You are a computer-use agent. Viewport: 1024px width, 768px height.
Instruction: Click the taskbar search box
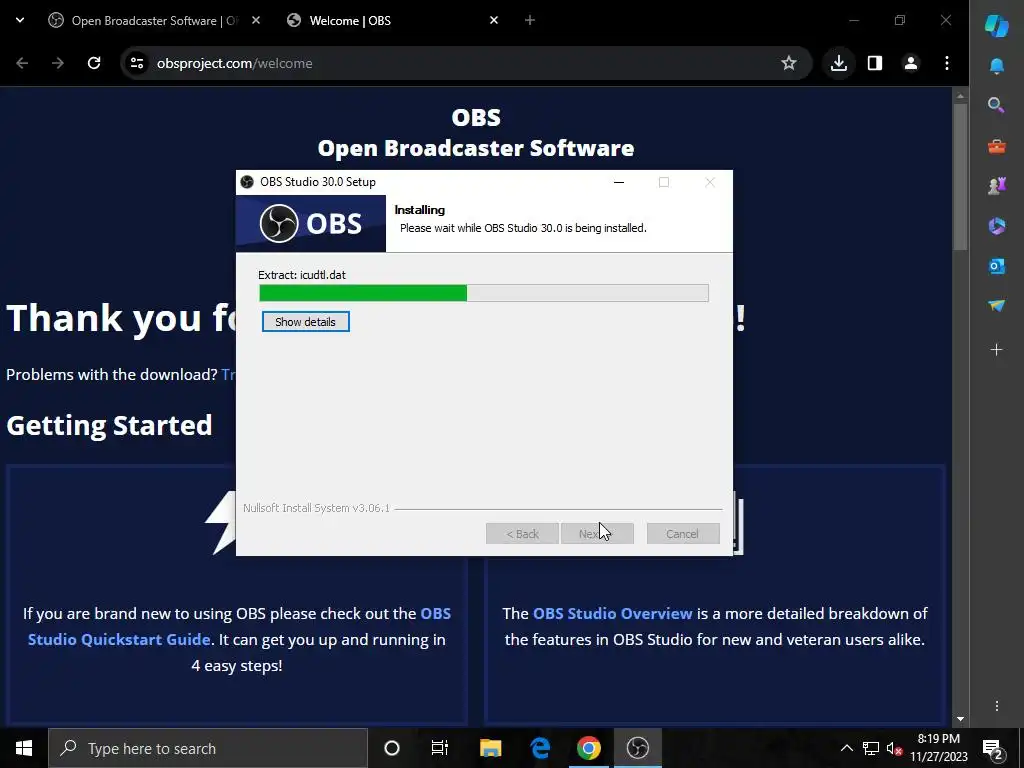click(x=208, y=748)
